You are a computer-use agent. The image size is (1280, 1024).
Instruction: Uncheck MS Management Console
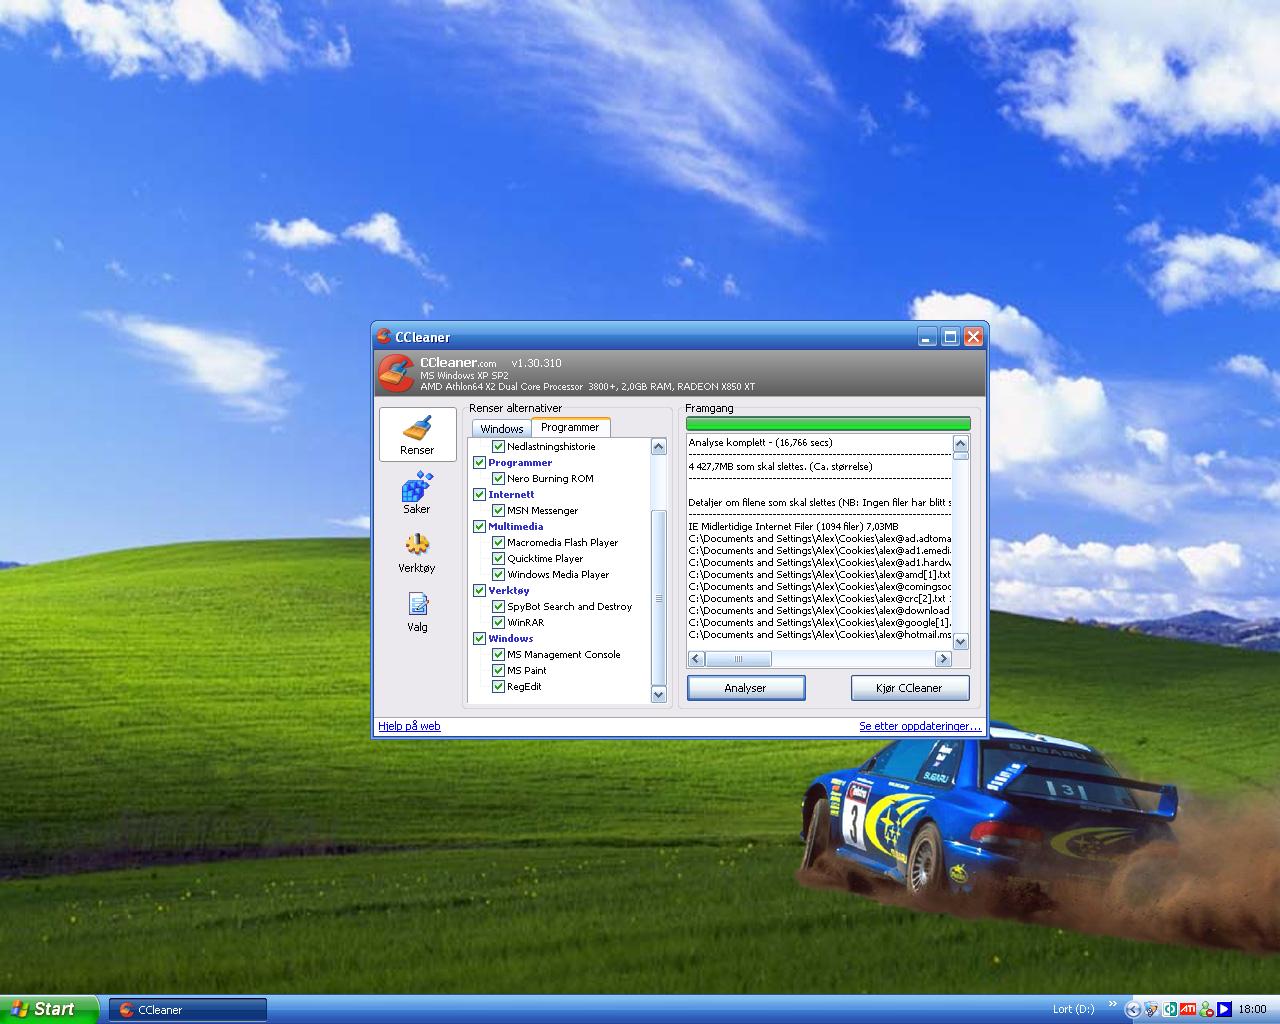coord(498,654)
